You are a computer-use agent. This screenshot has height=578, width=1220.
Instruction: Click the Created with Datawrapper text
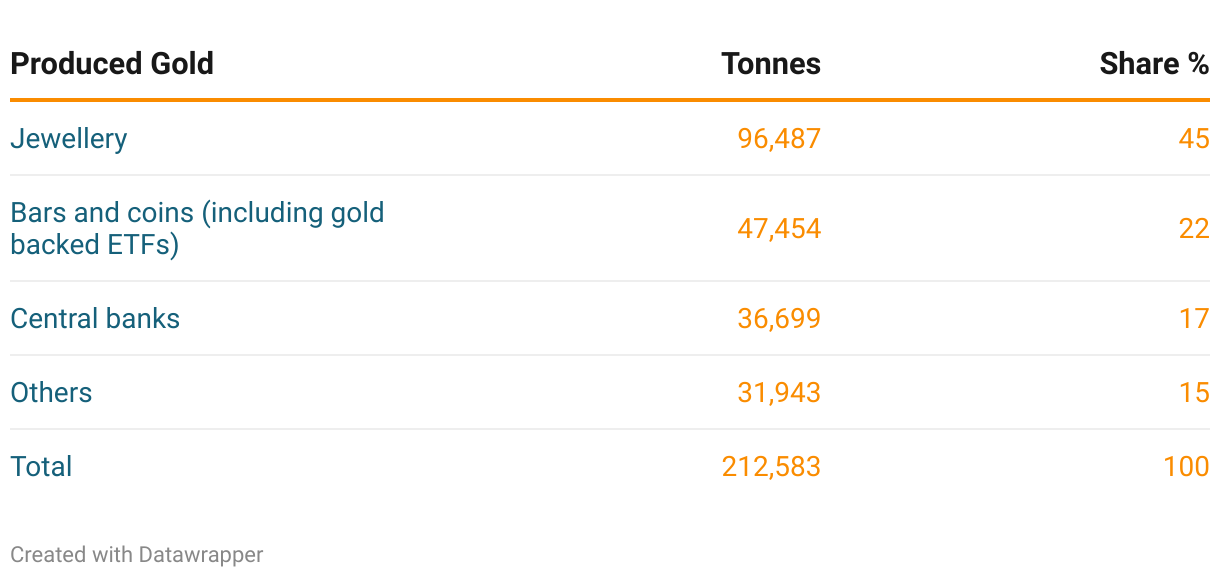[x=137, y=554]
